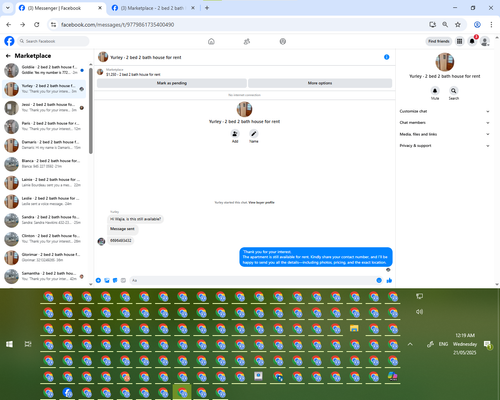Click the Find friends button
Viewport: 500px width, 400px height.
click(439, 41)
